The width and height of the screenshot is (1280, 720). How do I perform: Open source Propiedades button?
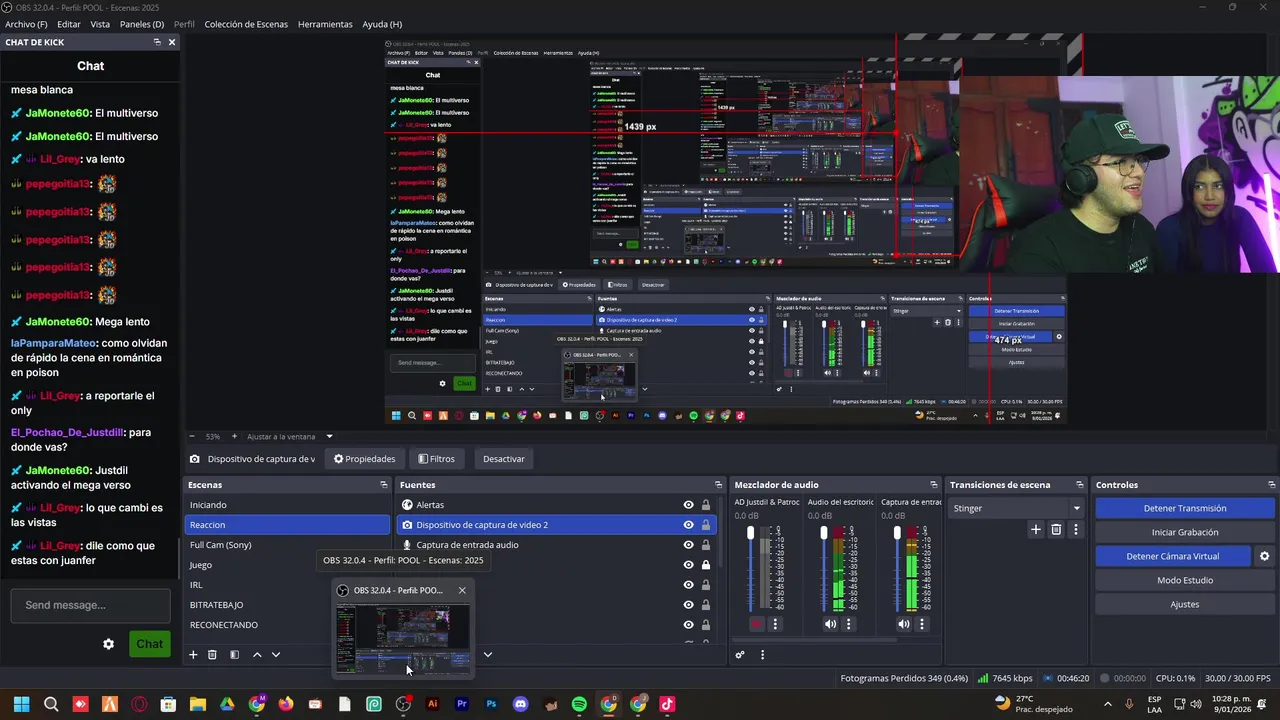click(365, 459)
